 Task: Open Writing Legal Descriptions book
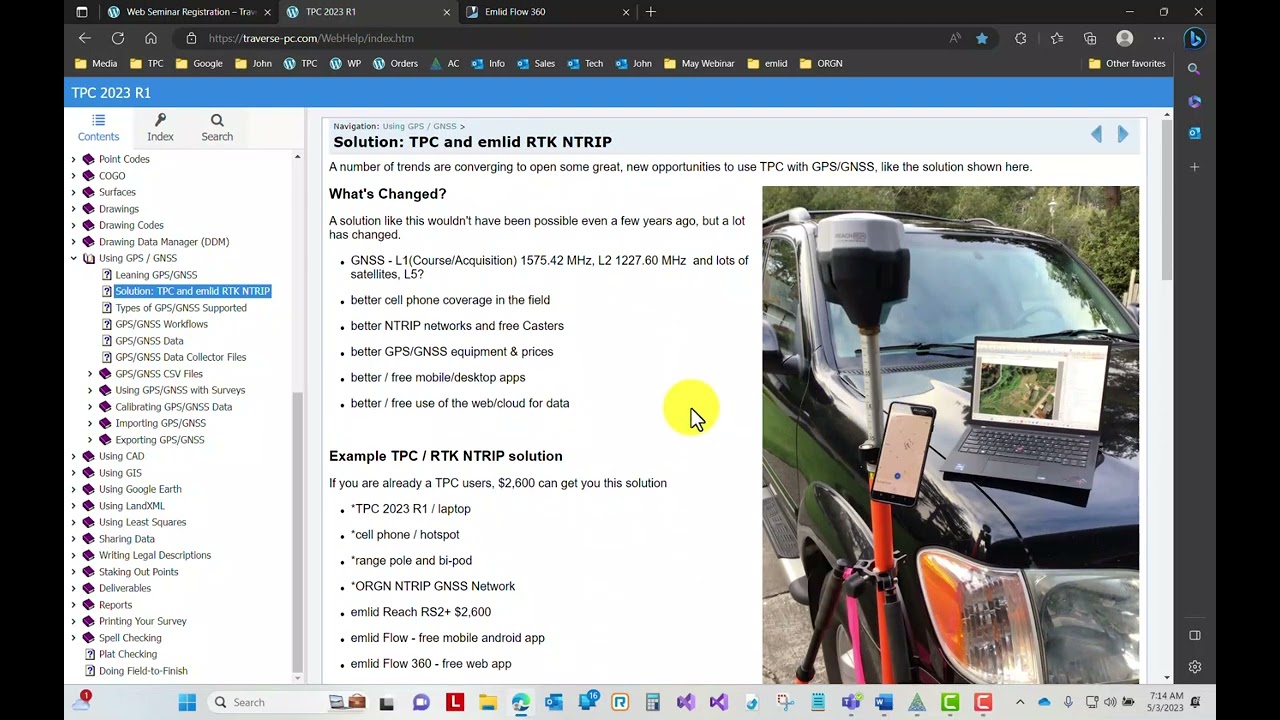coord(155,555)
